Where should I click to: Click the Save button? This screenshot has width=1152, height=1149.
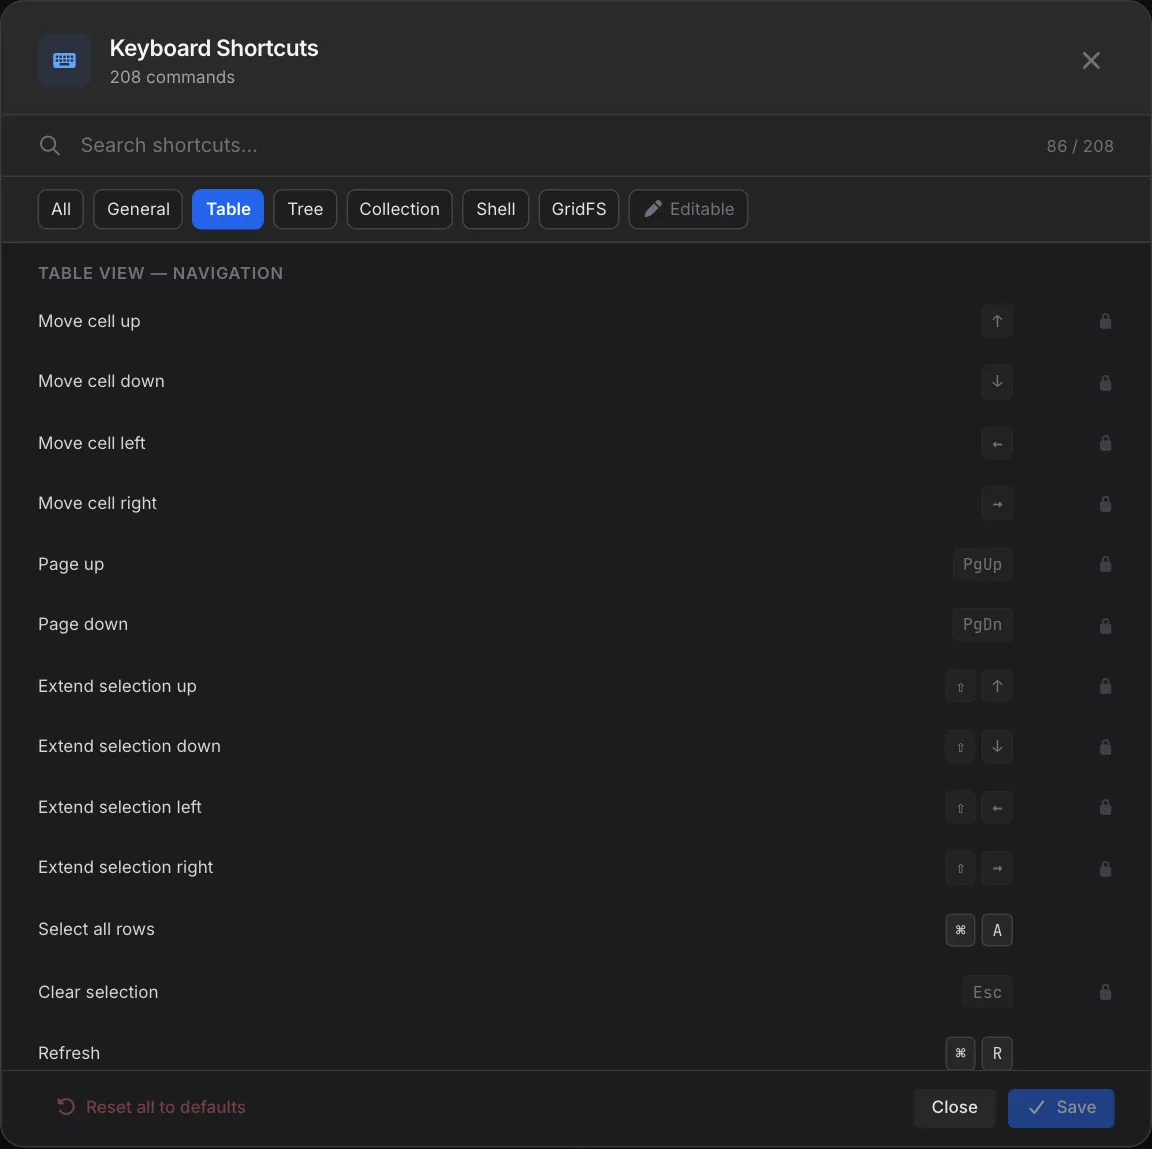tap(1061, 1108)
